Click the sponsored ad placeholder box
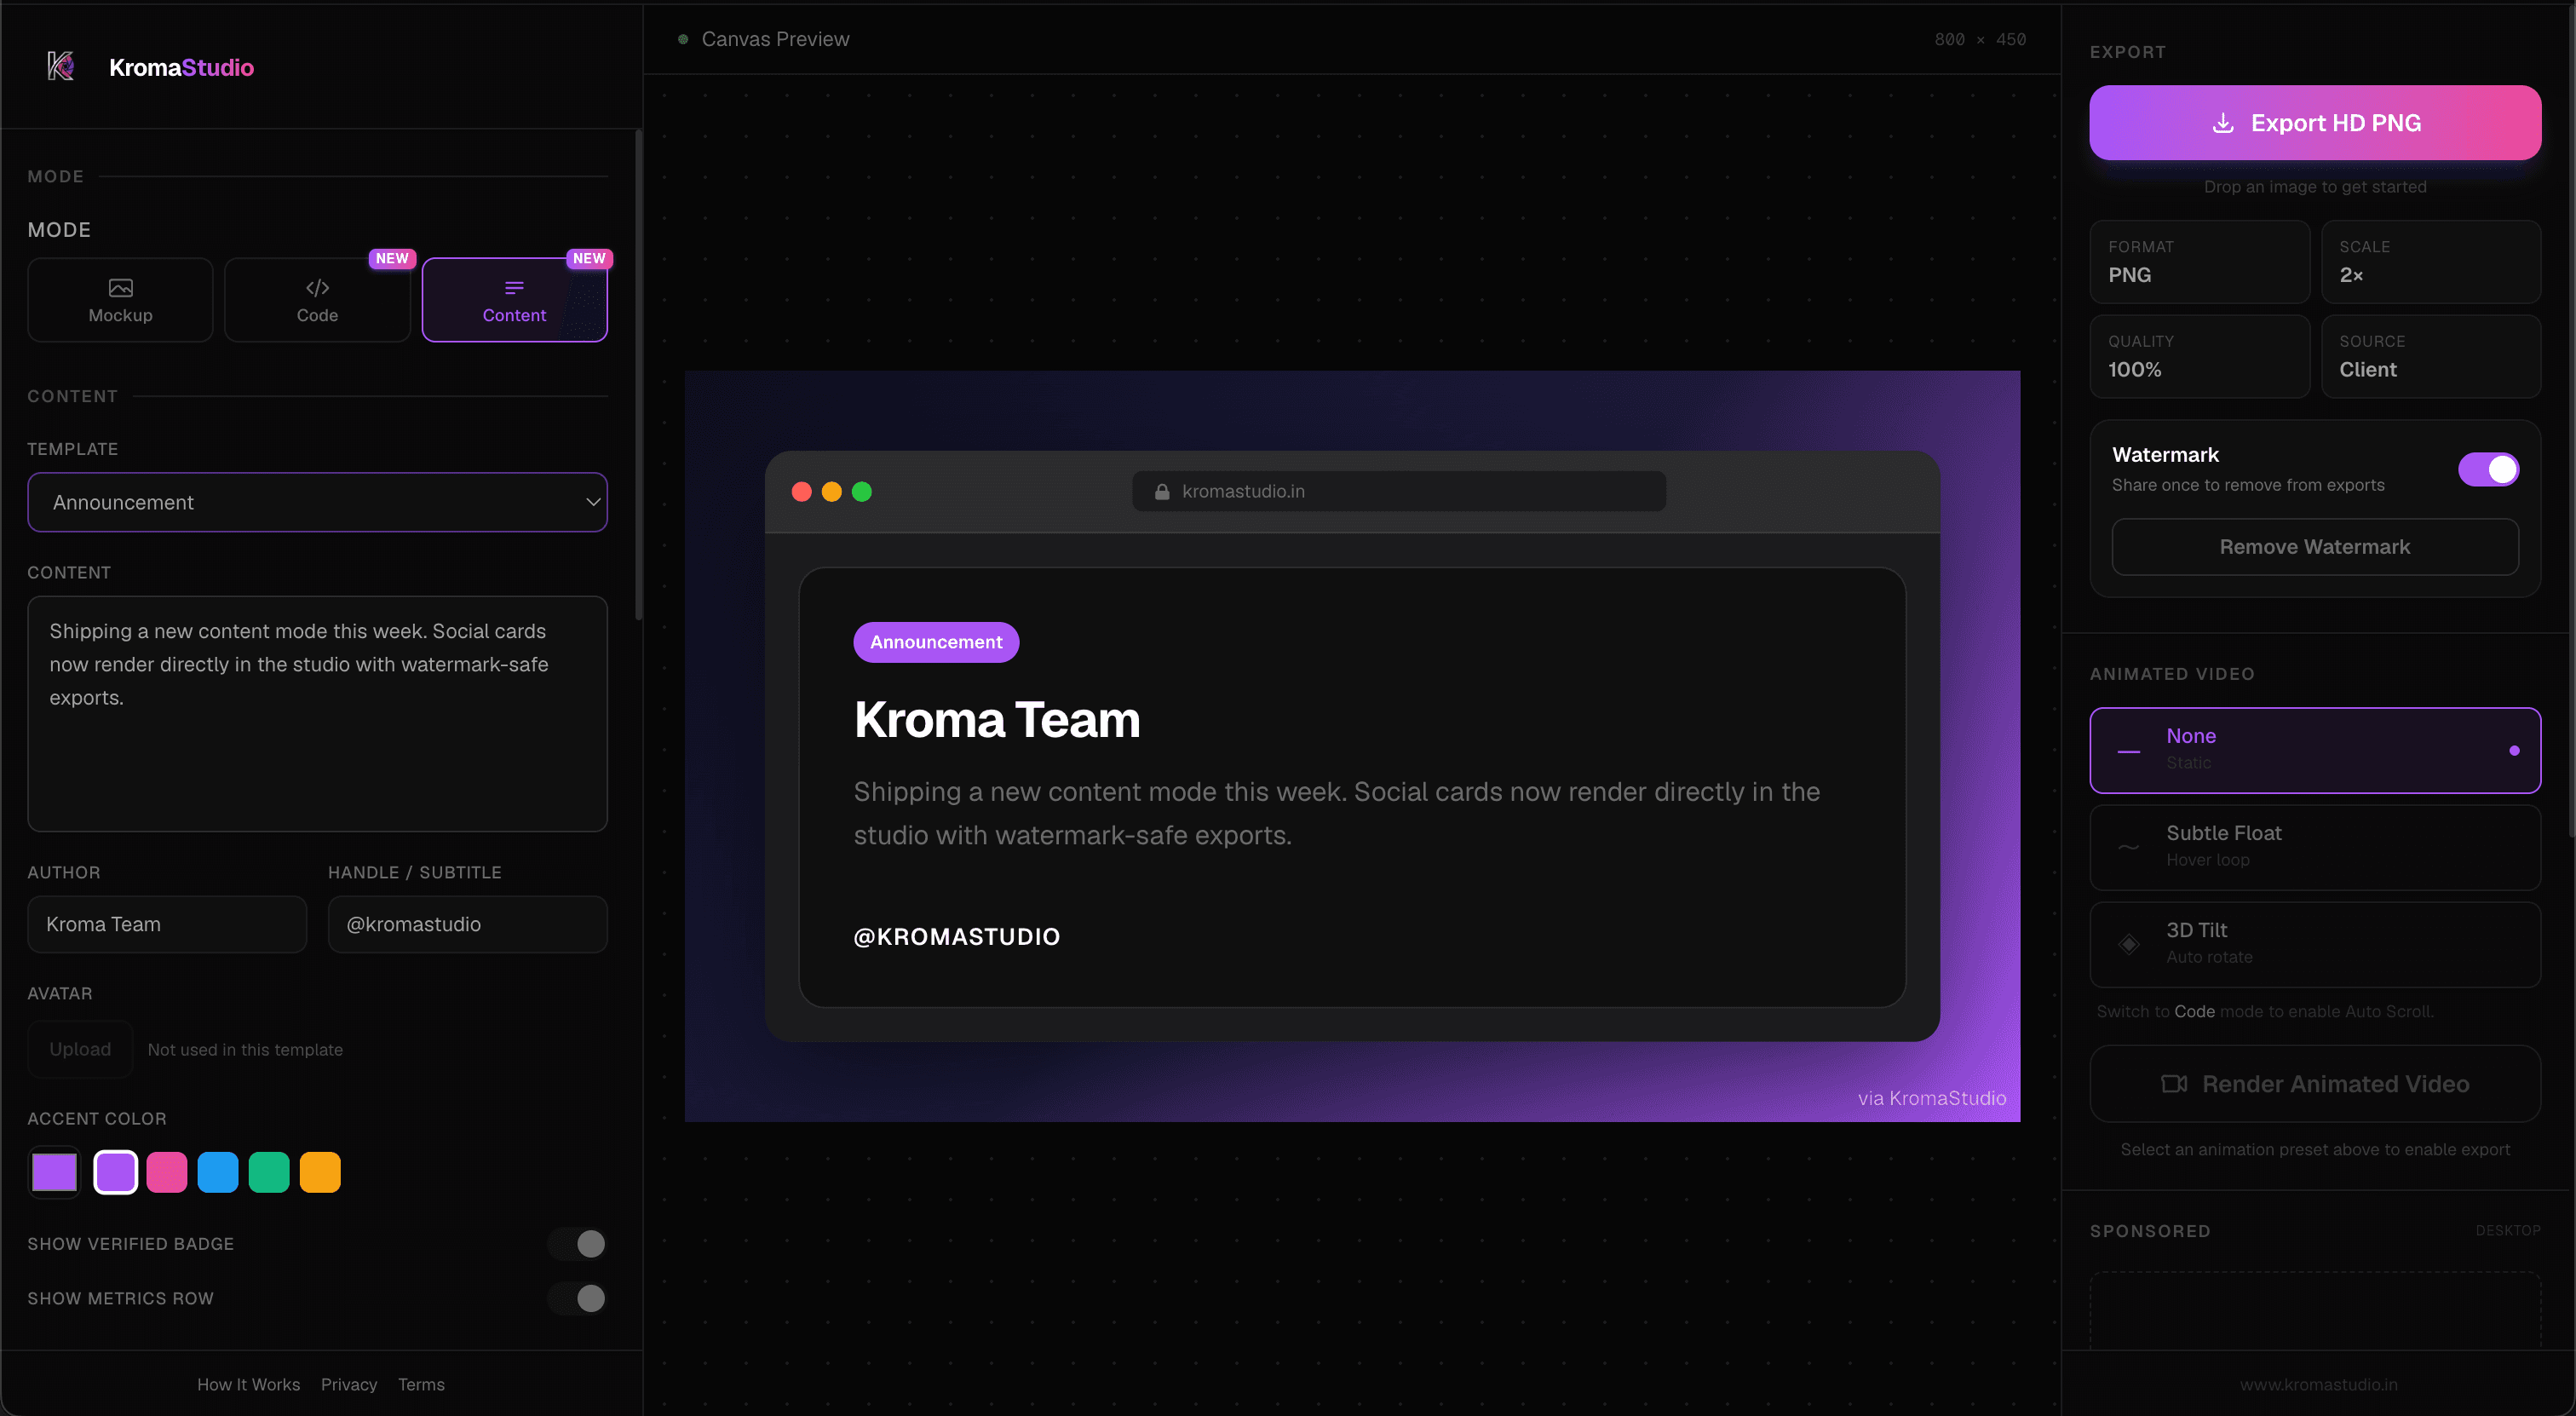 click(2314, 1311)
